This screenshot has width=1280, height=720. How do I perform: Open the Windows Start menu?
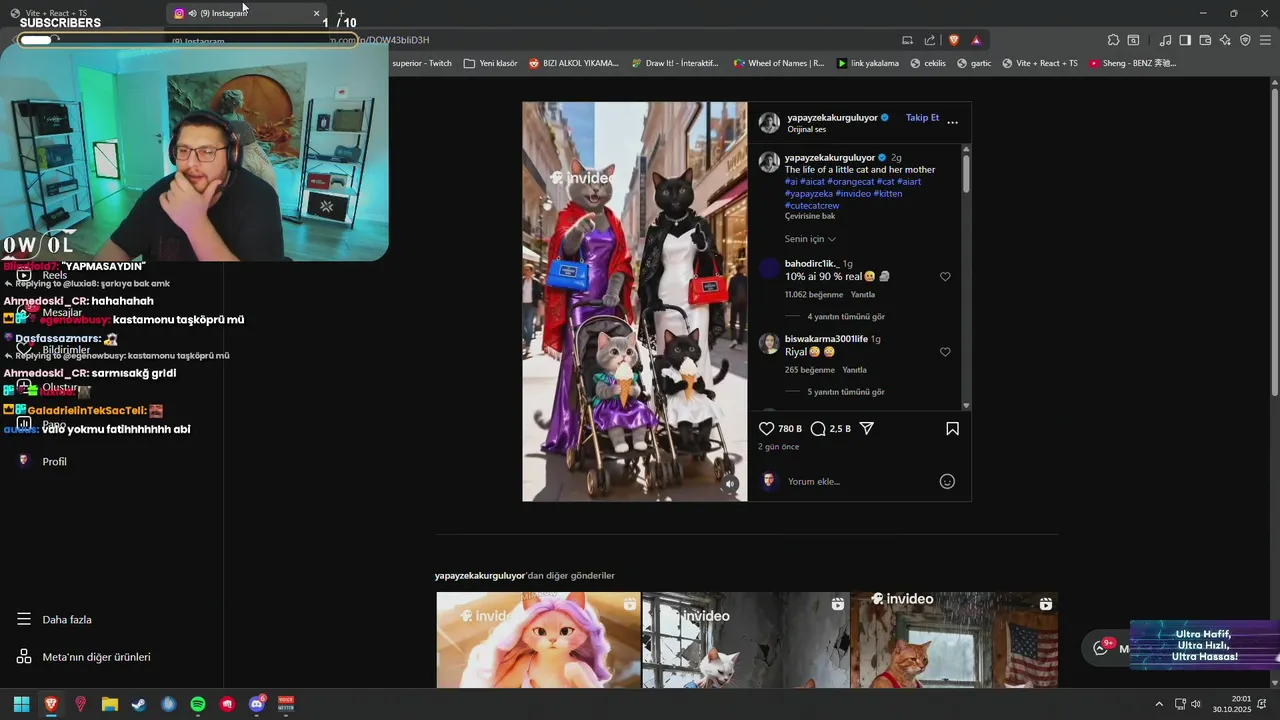(x=21, y=704)
